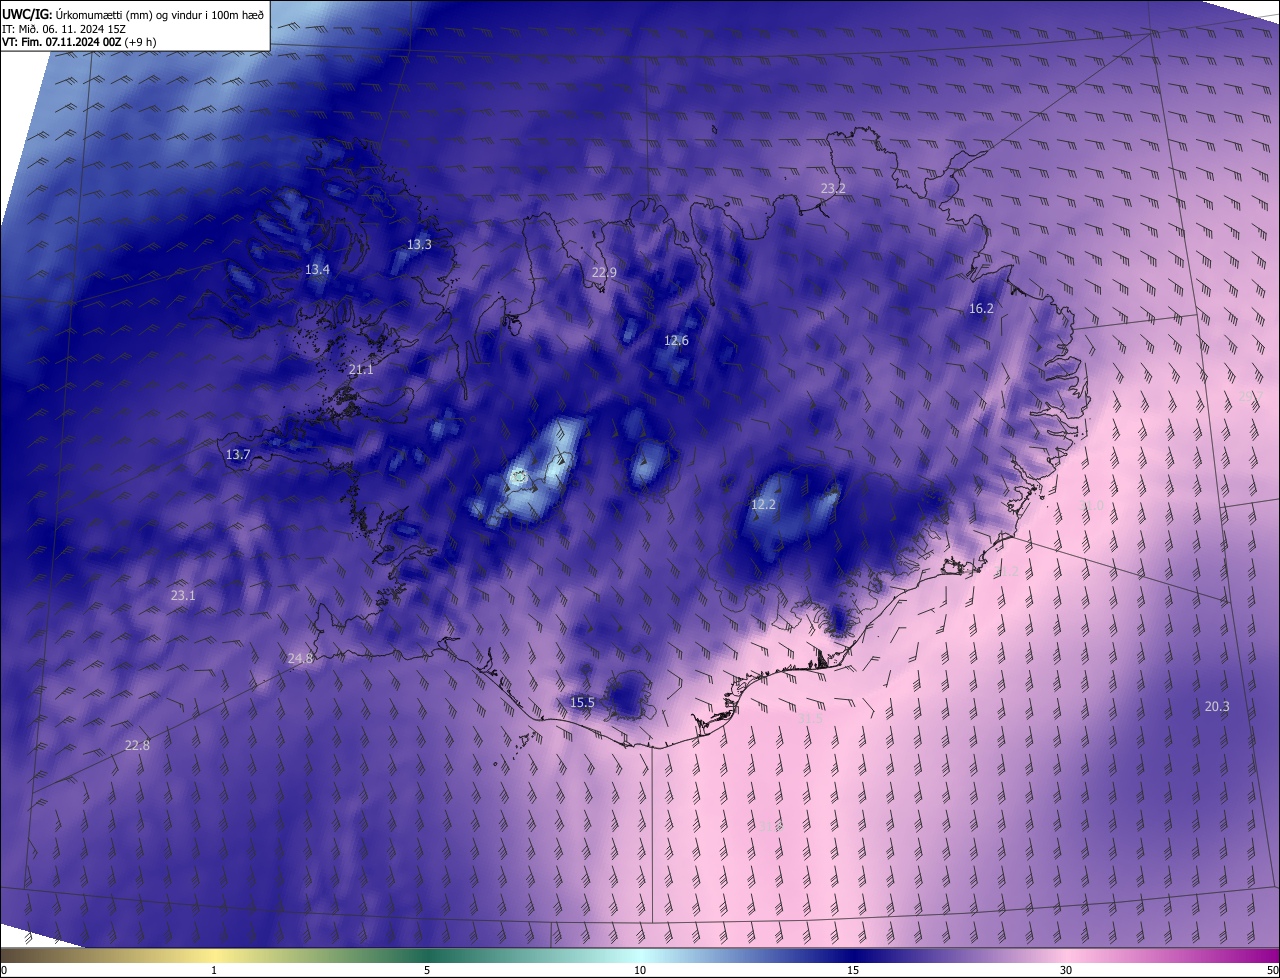Click the 22.9 value on the map

coord(604,272)
